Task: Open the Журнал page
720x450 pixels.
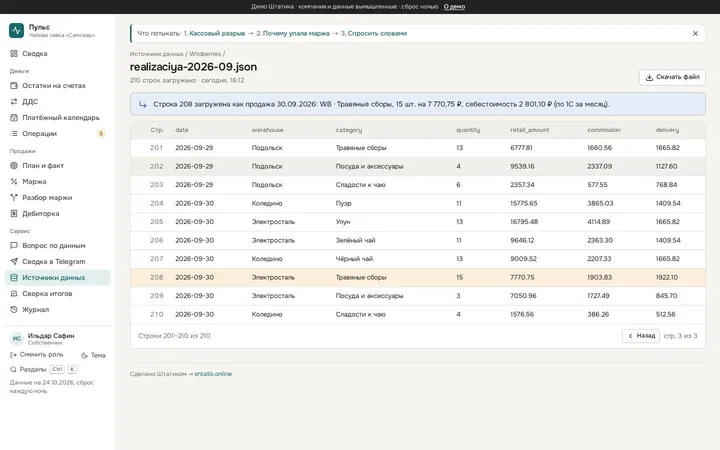Action: [57, 310]
